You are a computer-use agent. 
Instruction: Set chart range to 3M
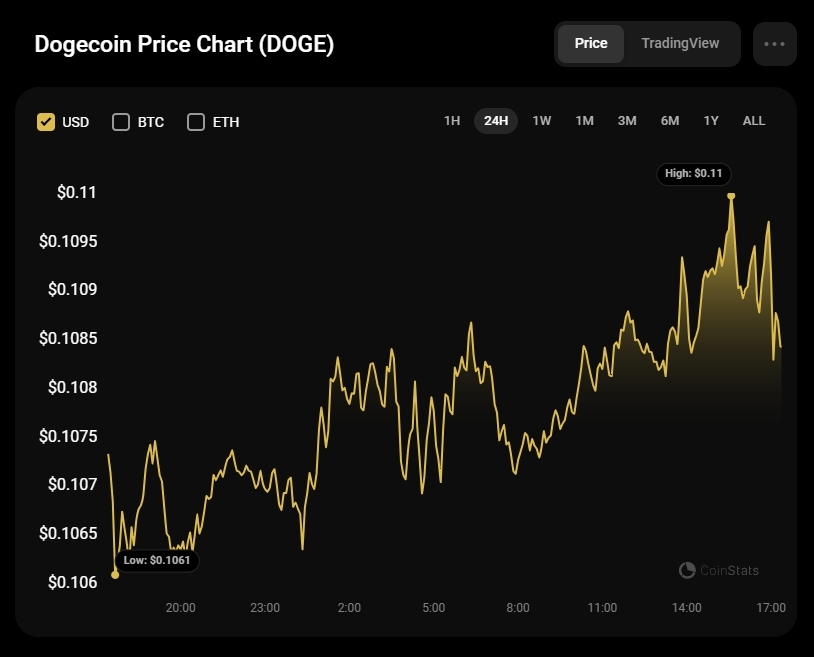[627, 121]
